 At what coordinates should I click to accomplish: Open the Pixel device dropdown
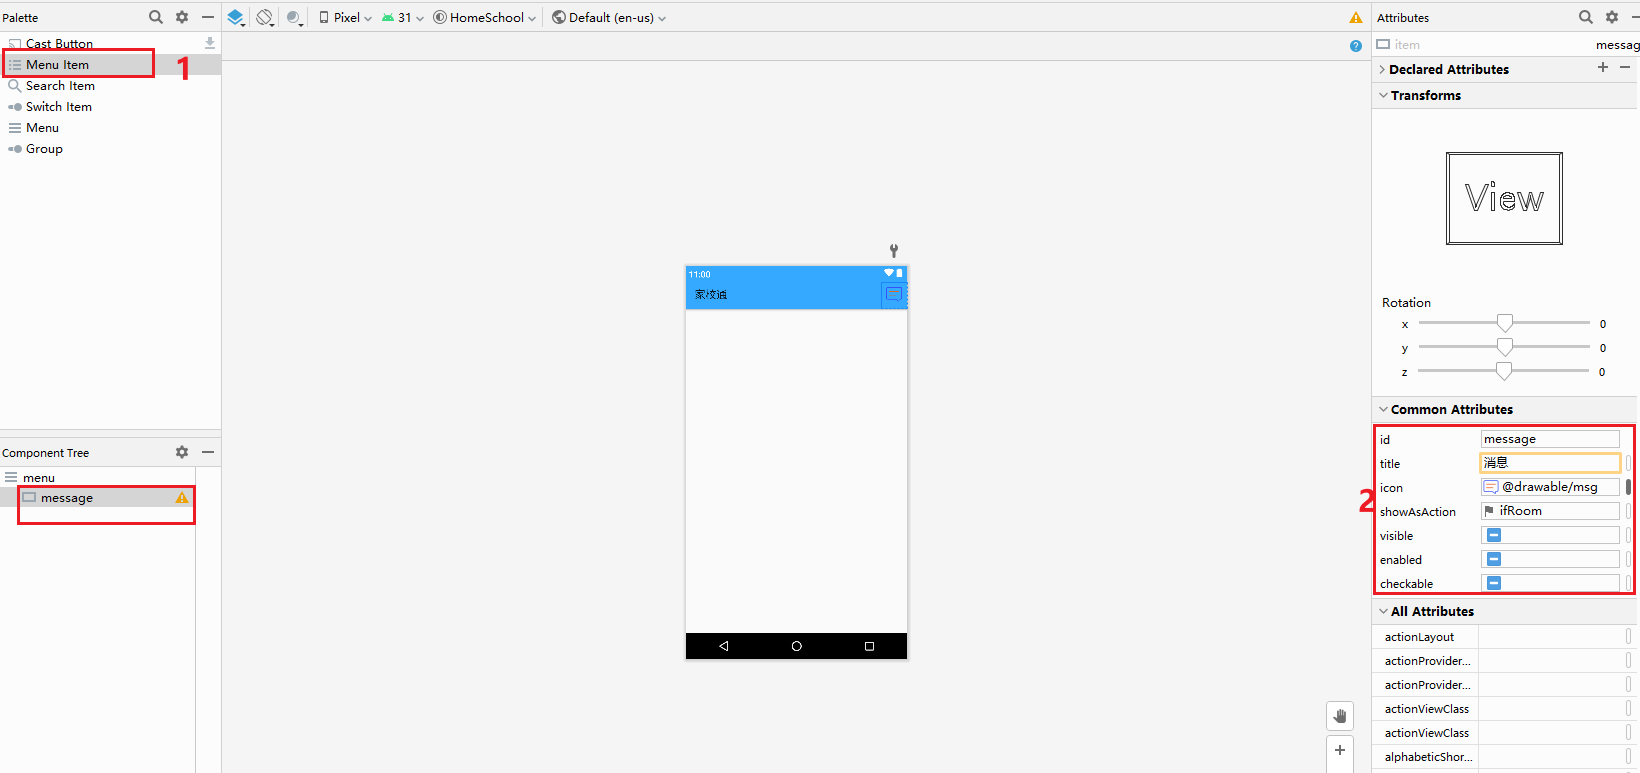pos(345,17)
